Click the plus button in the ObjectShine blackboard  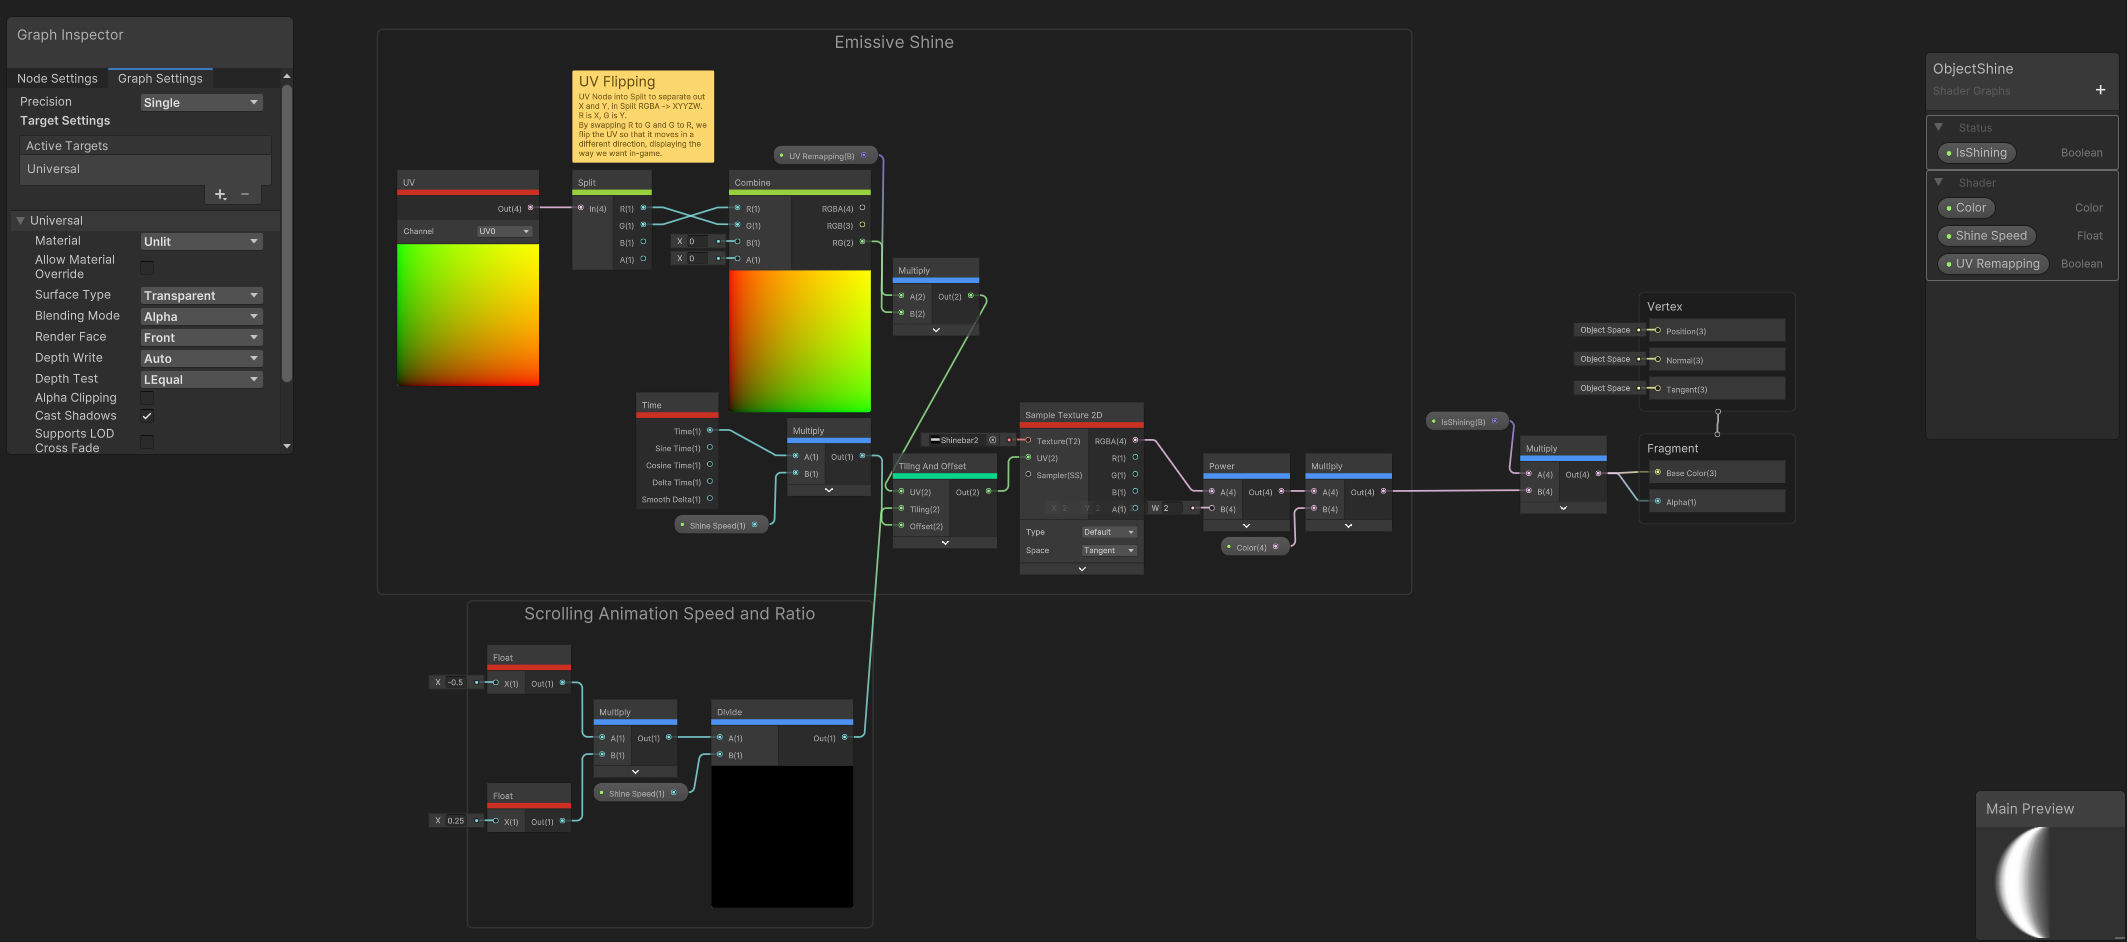pos(2100,90)
